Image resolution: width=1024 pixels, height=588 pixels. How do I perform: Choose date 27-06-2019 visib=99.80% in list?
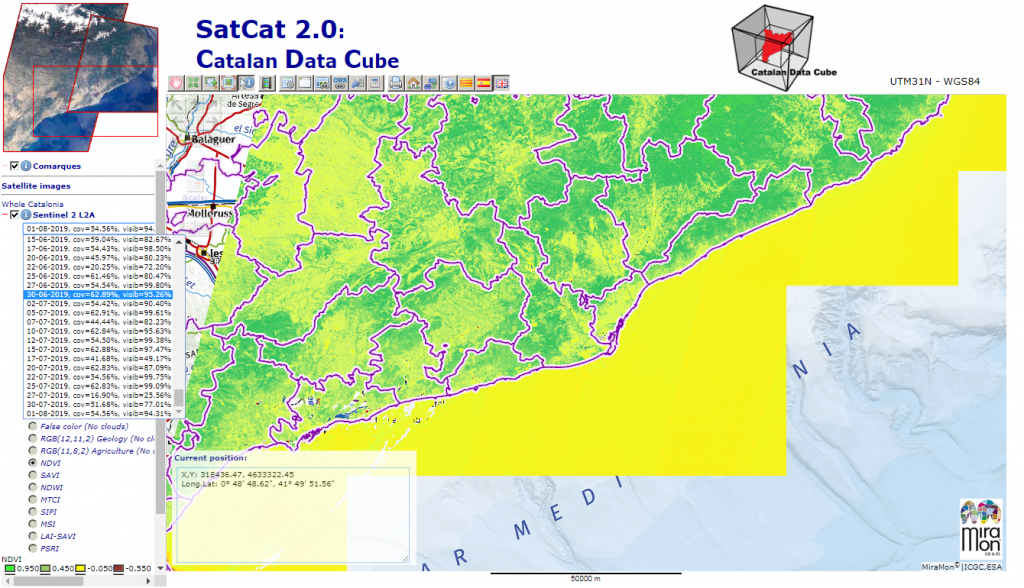click(99, 286)
